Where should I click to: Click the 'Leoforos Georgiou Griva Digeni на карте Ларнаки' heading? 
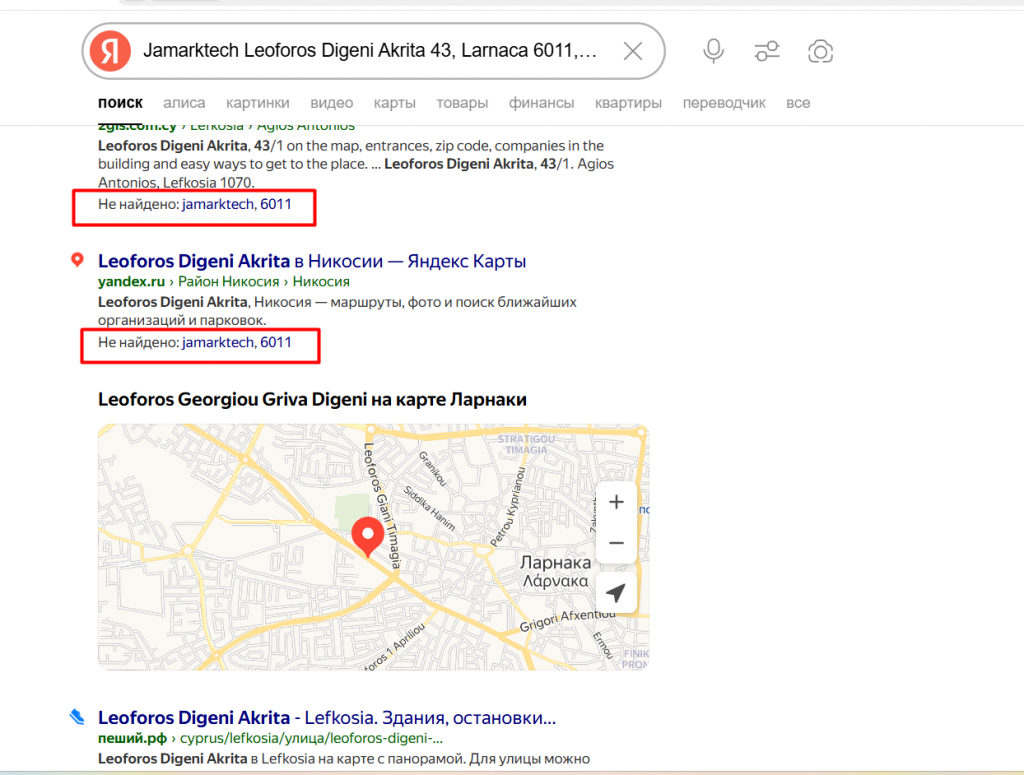[312, 399]
